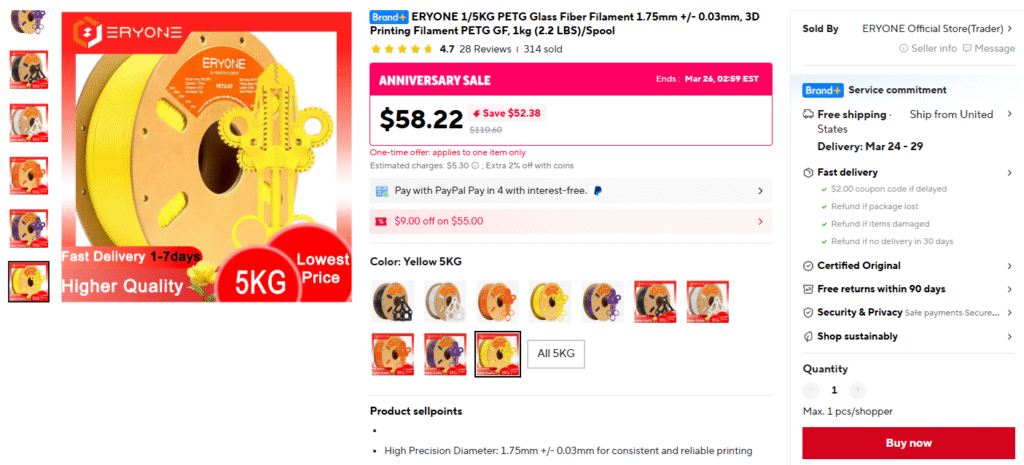Increase quantity with the plus button

pos(857,390)
